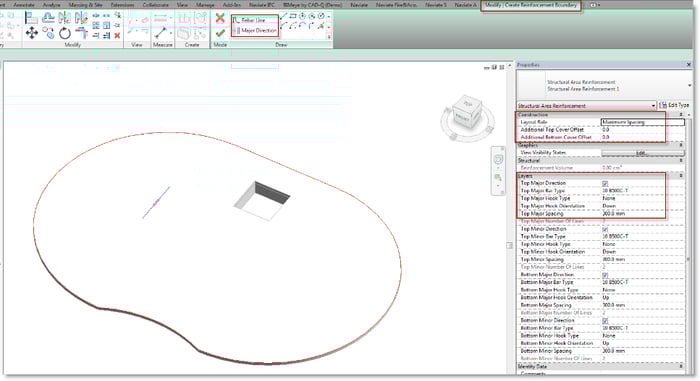
Task: Click the red X Cancel Edit Mode icon
Action: 220,18
